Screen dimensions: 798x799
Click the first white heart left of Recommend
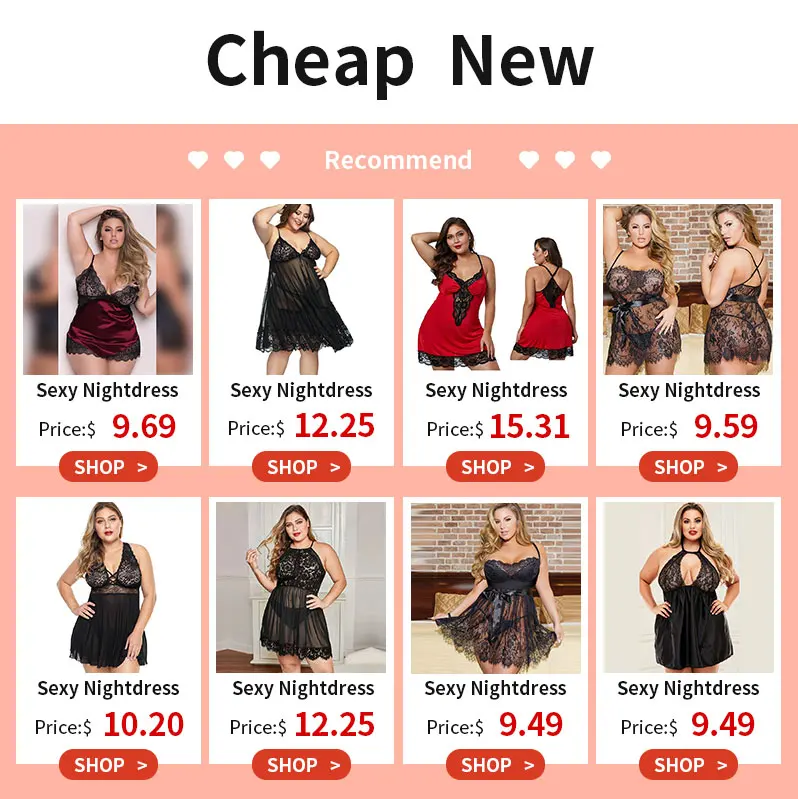coord(198,160)
